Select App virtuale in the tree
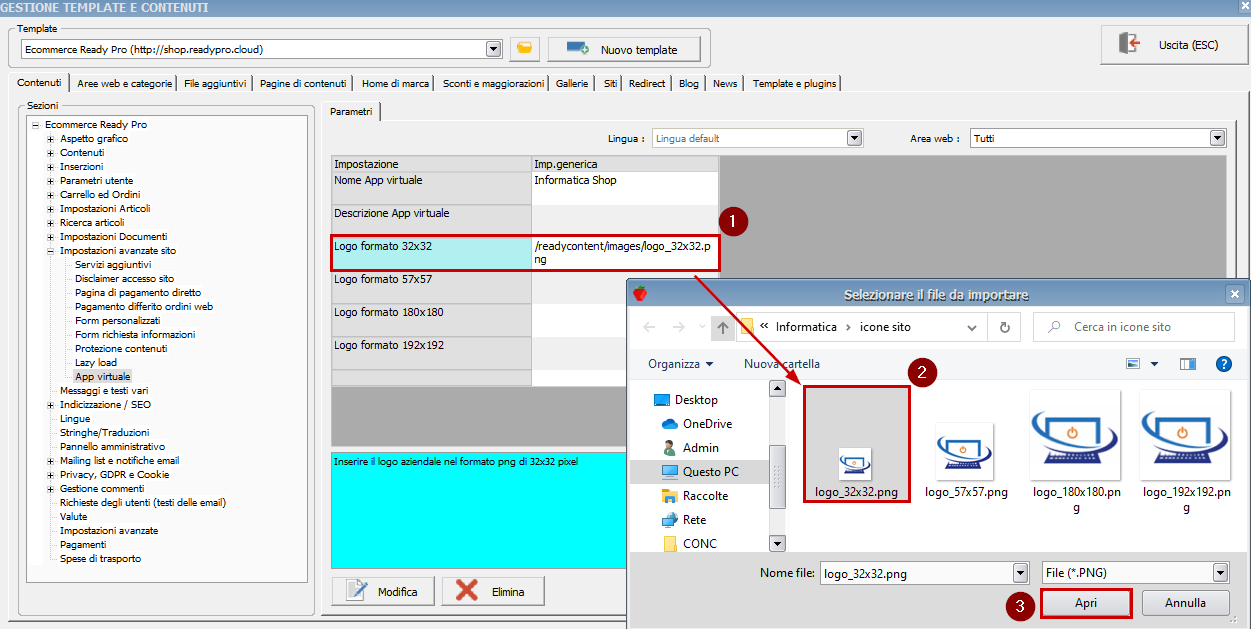 (x=102, y=376)
